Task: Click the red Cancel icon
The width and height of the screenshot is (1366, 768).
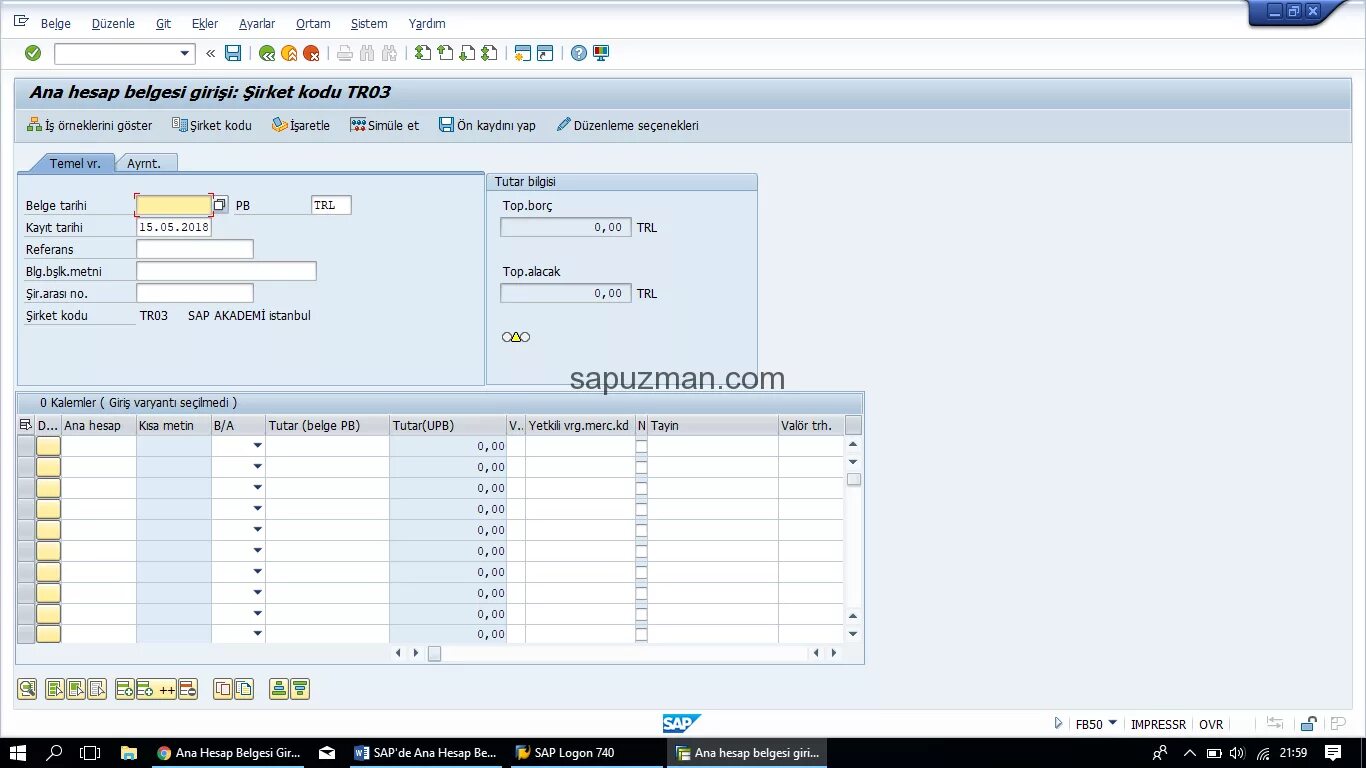Action: (x=311, y=53)
